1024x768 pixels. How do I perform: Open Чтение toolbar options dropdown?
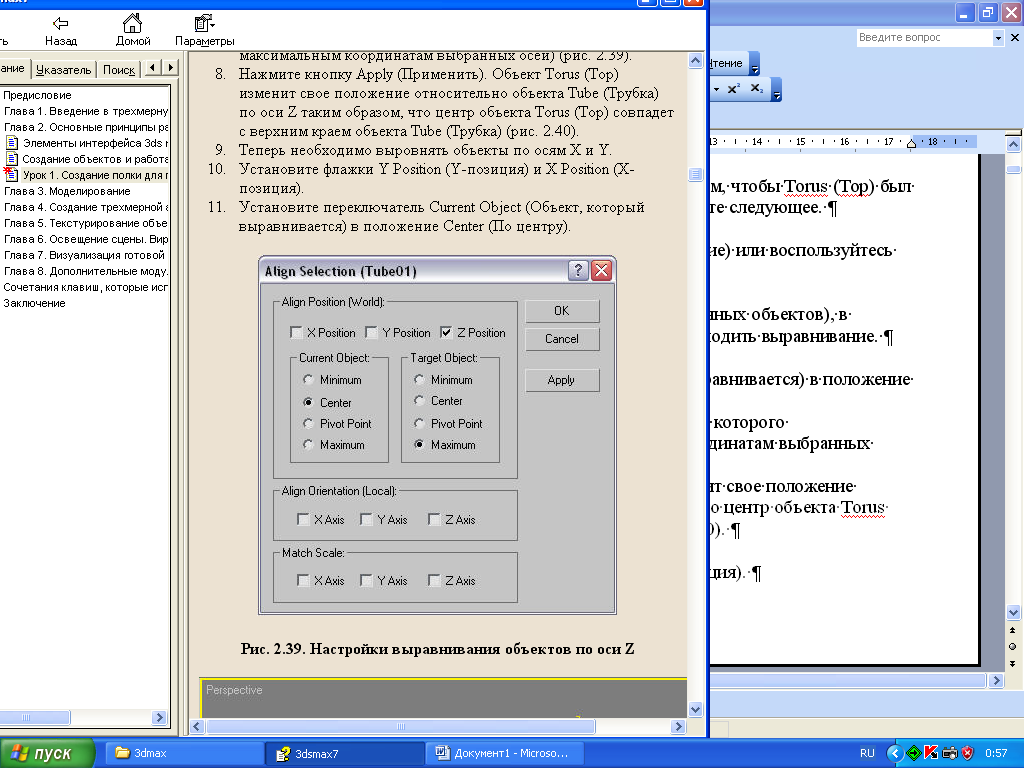click(x=755, y=65)
